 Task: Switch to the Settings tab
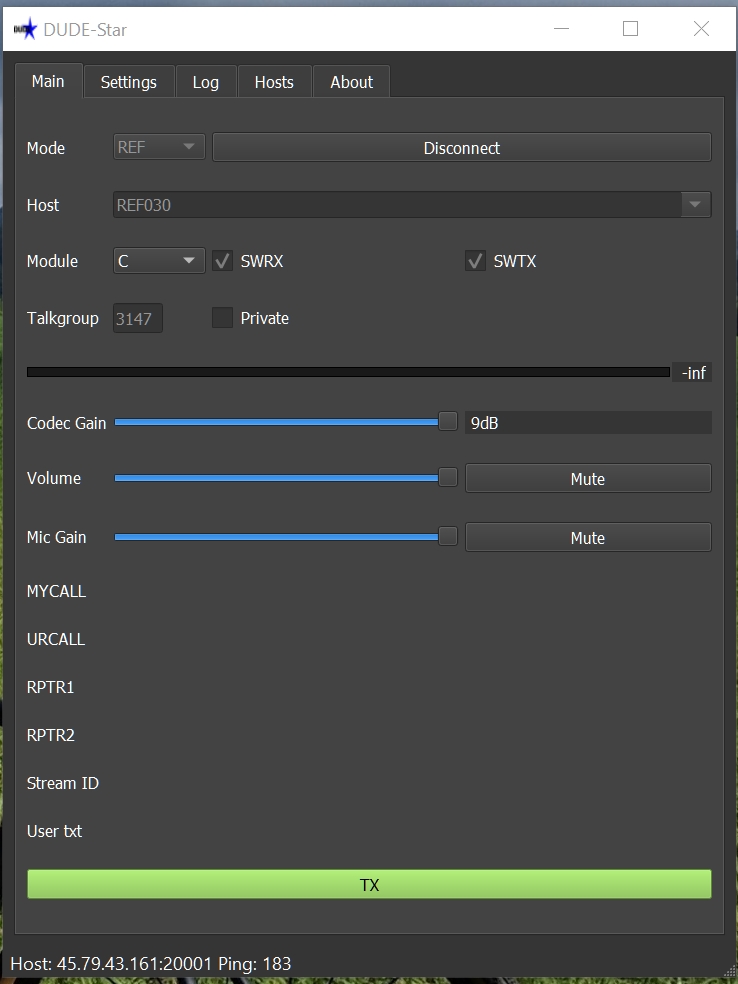click(129, 82)
